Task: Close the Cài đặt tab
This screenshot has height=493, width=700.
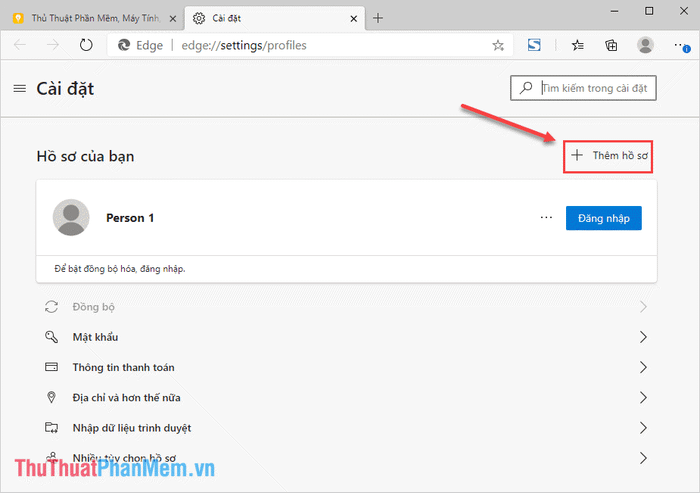Action: (353, 18)
